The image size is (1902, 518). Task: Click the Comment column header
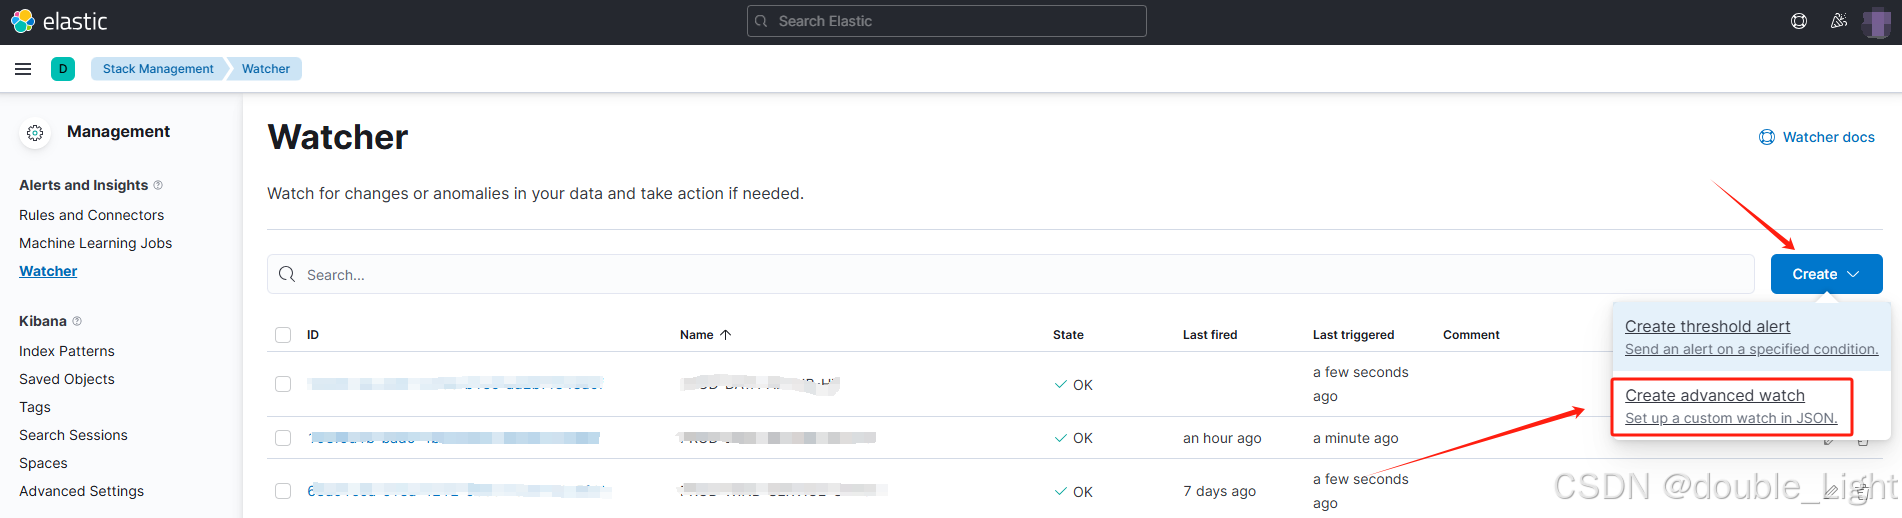(1471, 335)
